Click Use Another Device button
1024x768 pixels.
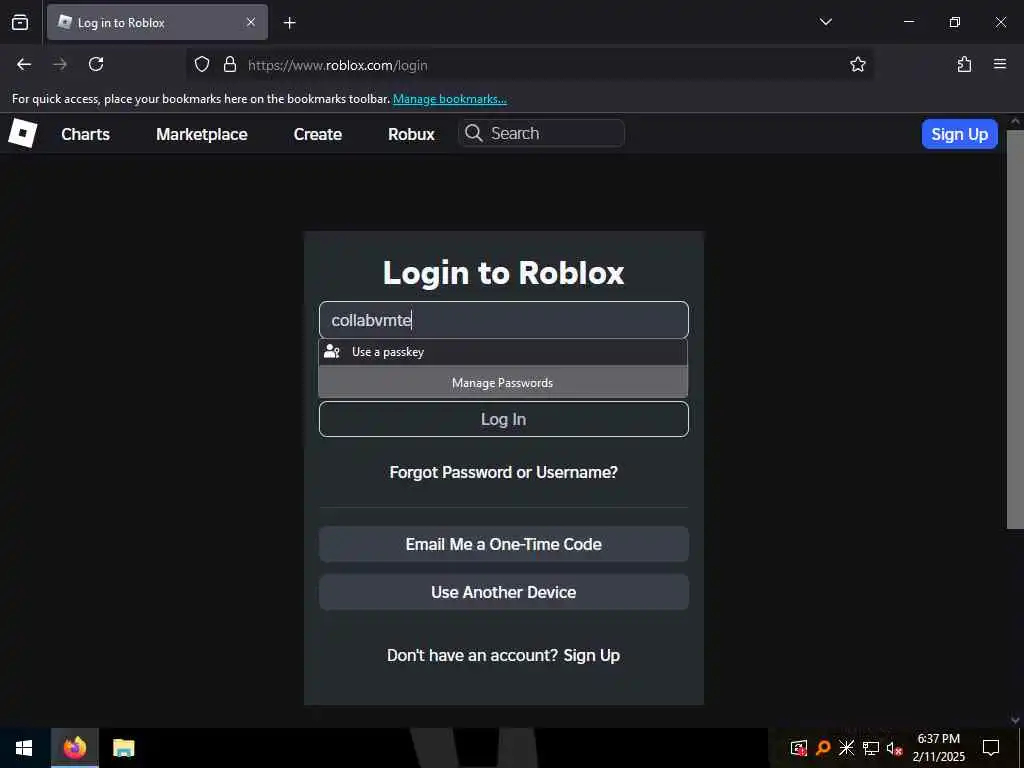coord(504,592)
